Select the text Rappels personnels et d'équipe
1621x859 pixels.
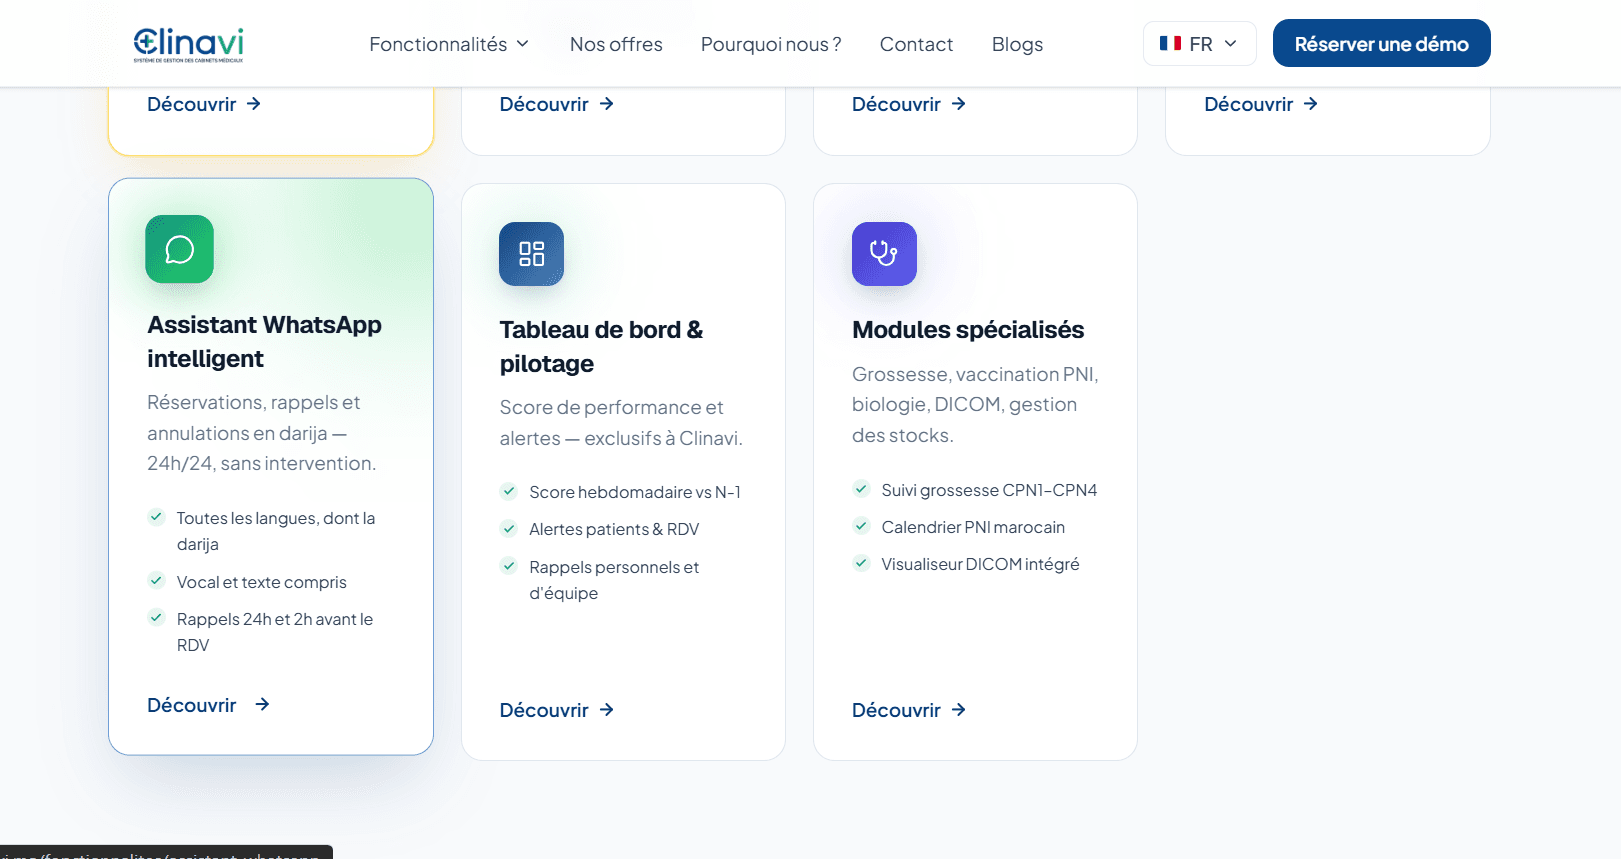point(614,580)
